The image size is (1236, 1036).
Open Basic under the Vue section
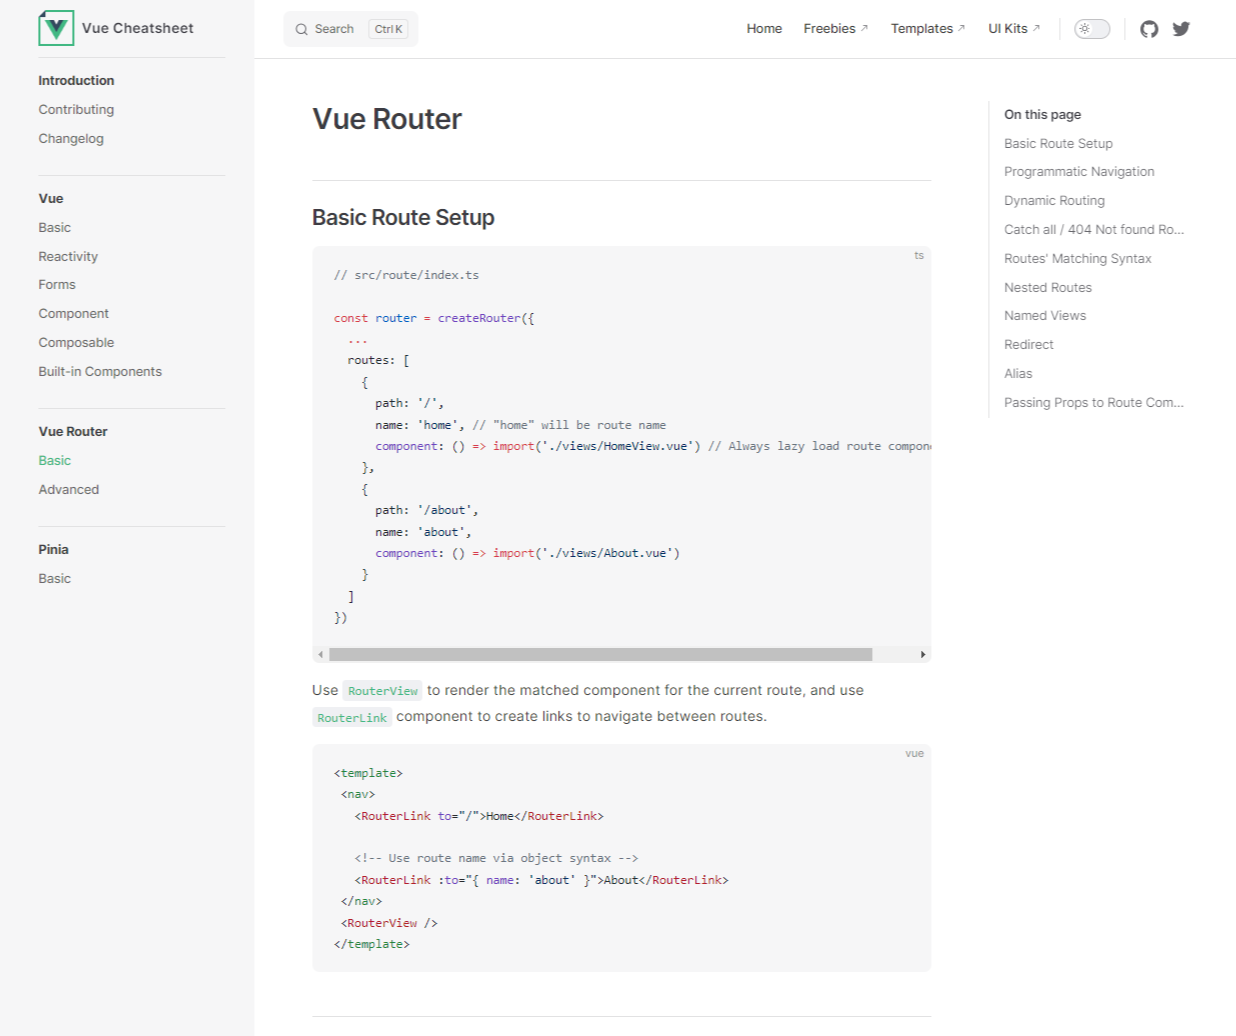point(55,227)
